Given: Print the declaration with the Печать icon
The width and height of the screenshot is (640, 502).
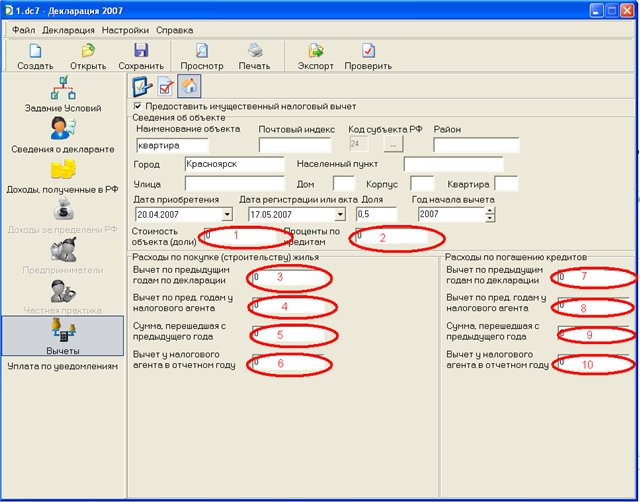Looking at the screenshot, I should point(254,52).
